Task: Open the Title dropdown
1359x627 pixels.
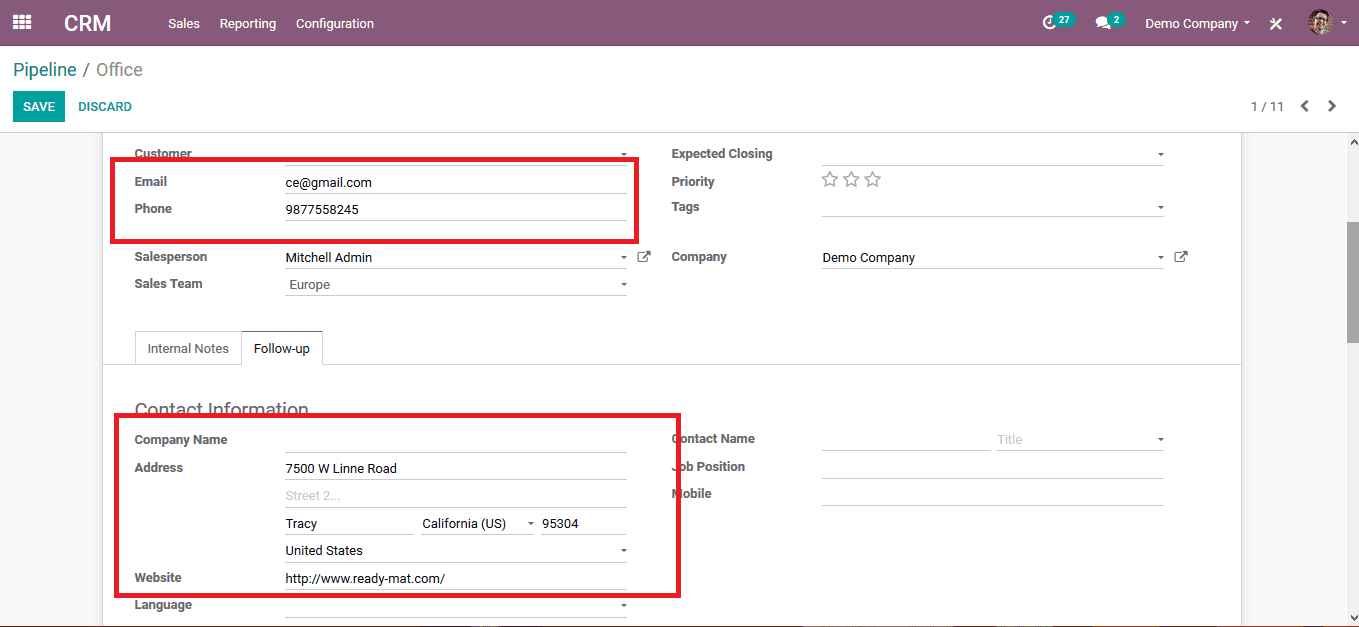Action: coord(1080,439)
